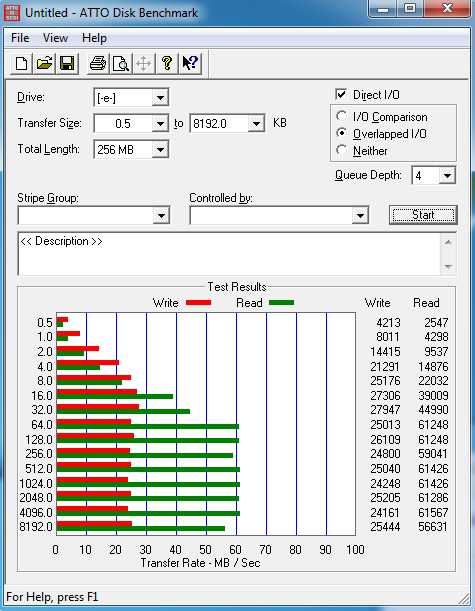Image resolution: width=475 pixels, height=611 pixels.
Task: Open the Total Length 256 MB dropdown
Action: (160, 150)
